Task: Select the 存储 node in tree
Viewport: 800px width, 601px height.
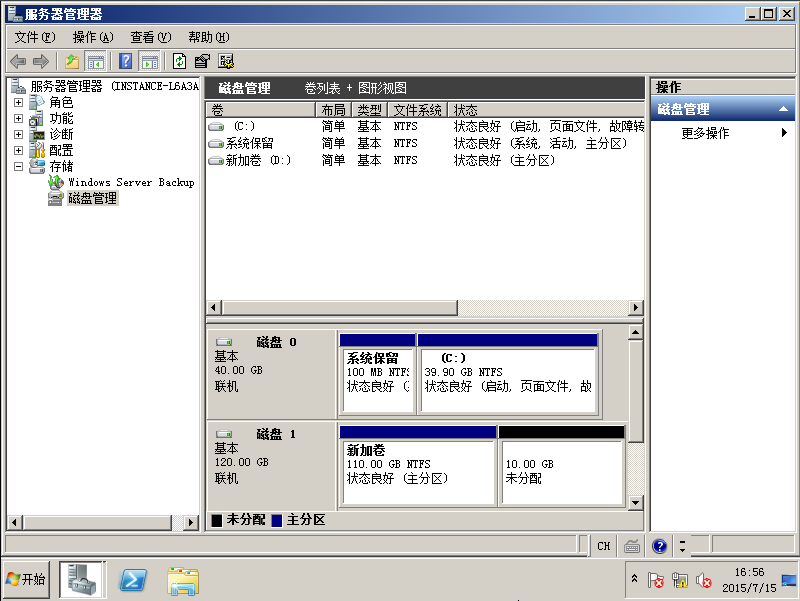Action: click(x=61, y=166)
